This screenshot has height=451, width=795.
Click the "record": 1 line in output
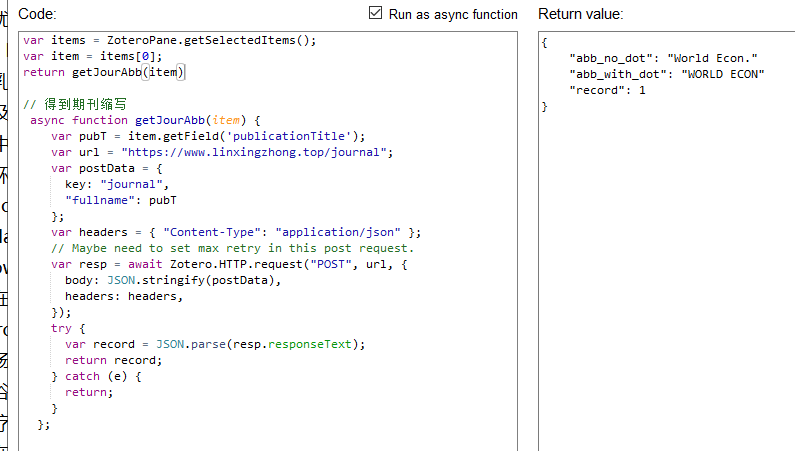(607, 90)
